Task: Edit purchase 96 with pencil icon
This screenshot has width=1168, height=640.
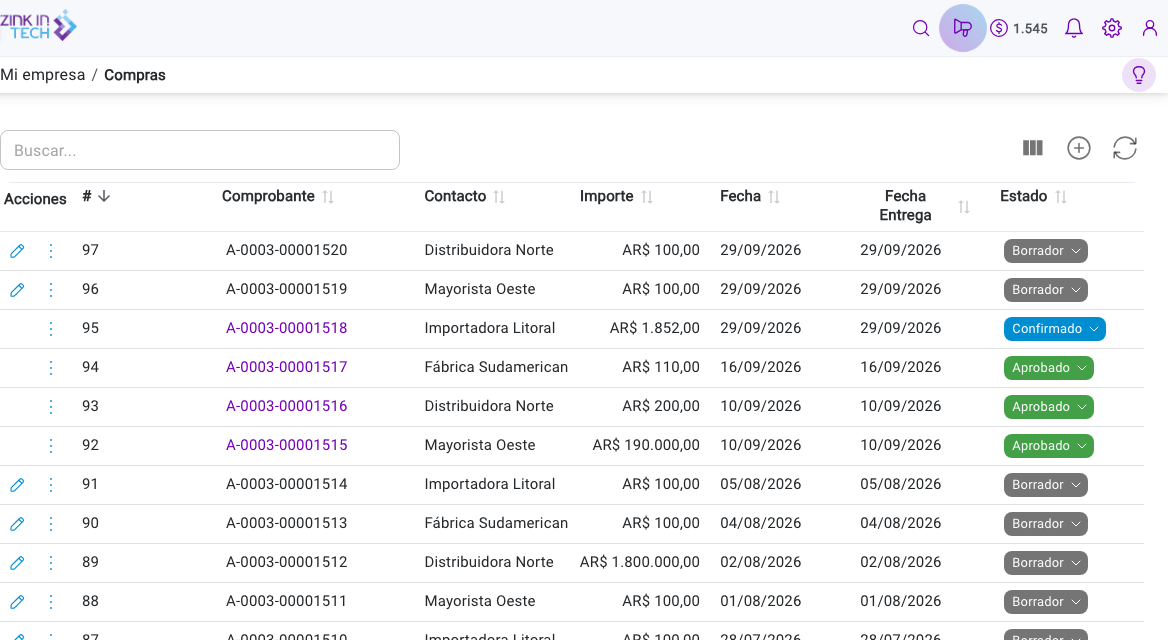Action: coord(17,290)
